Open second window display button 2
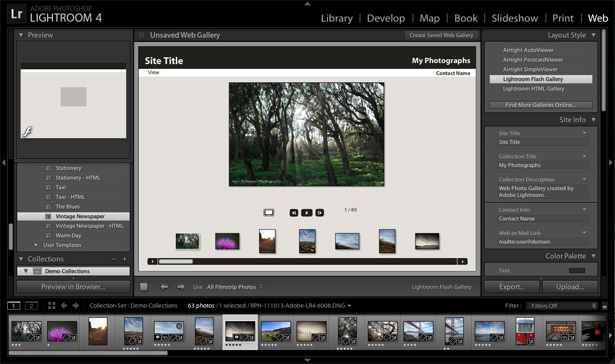 pos(31,306)
